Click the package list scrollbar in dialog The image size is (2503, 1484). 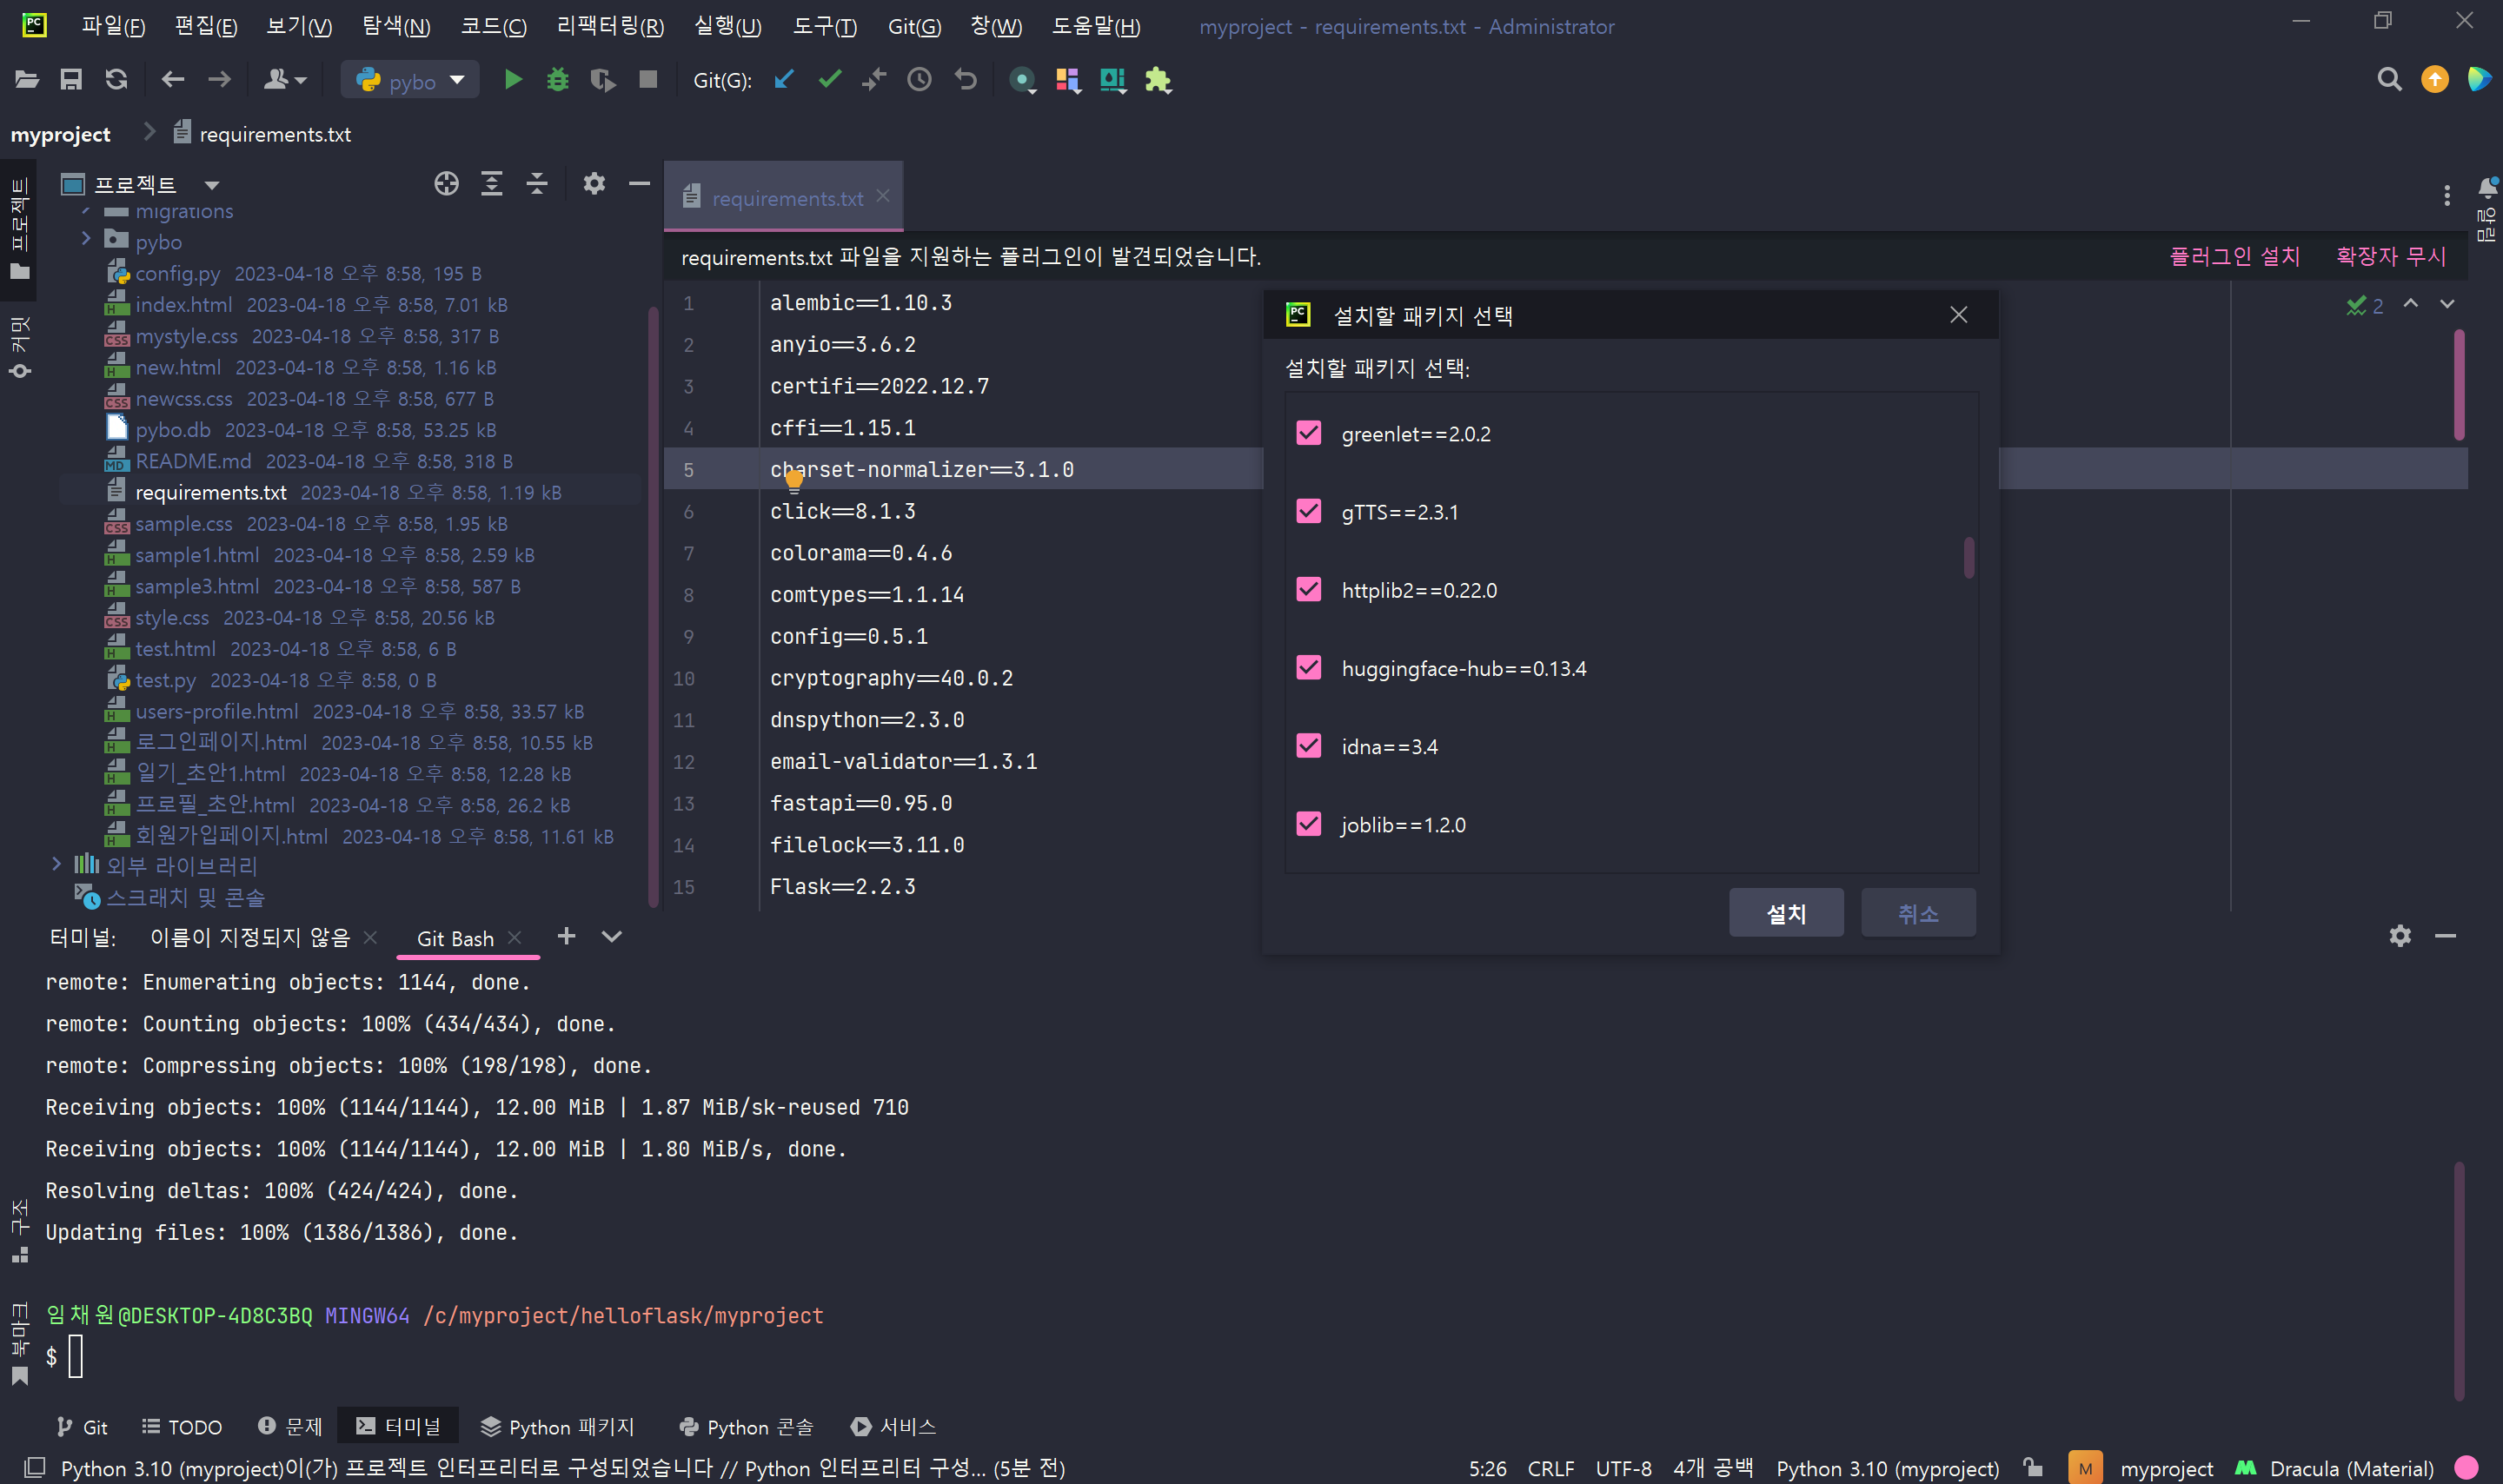[1969, 558]
